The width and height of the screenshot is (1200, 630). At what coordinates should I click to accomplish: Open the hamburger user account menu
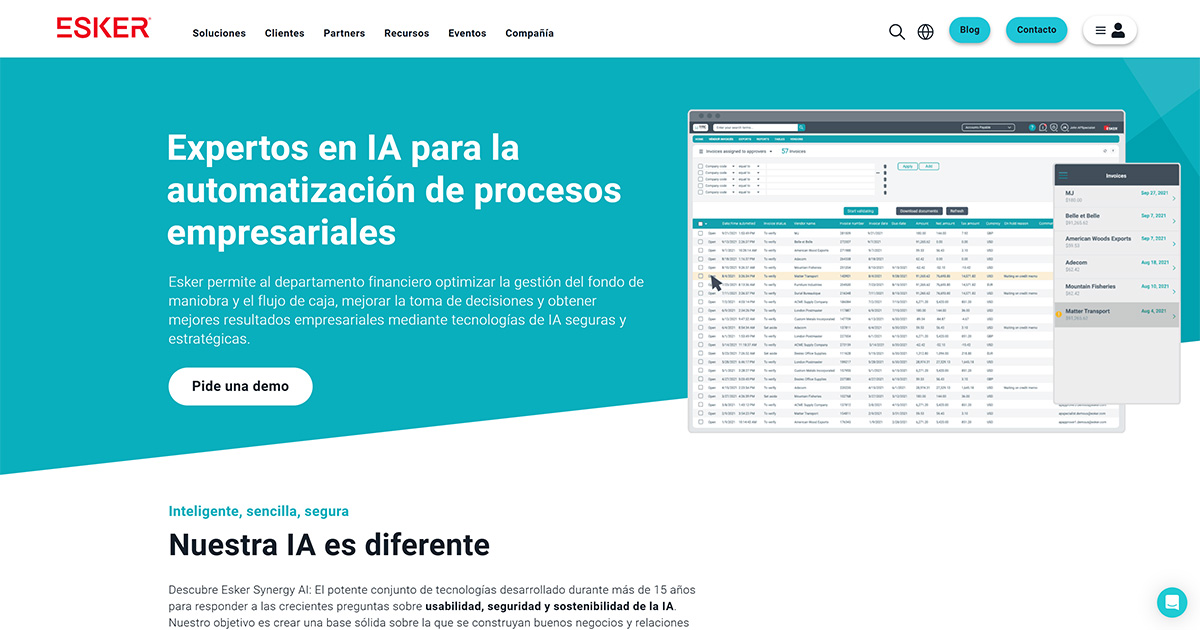click(1110, 30)
